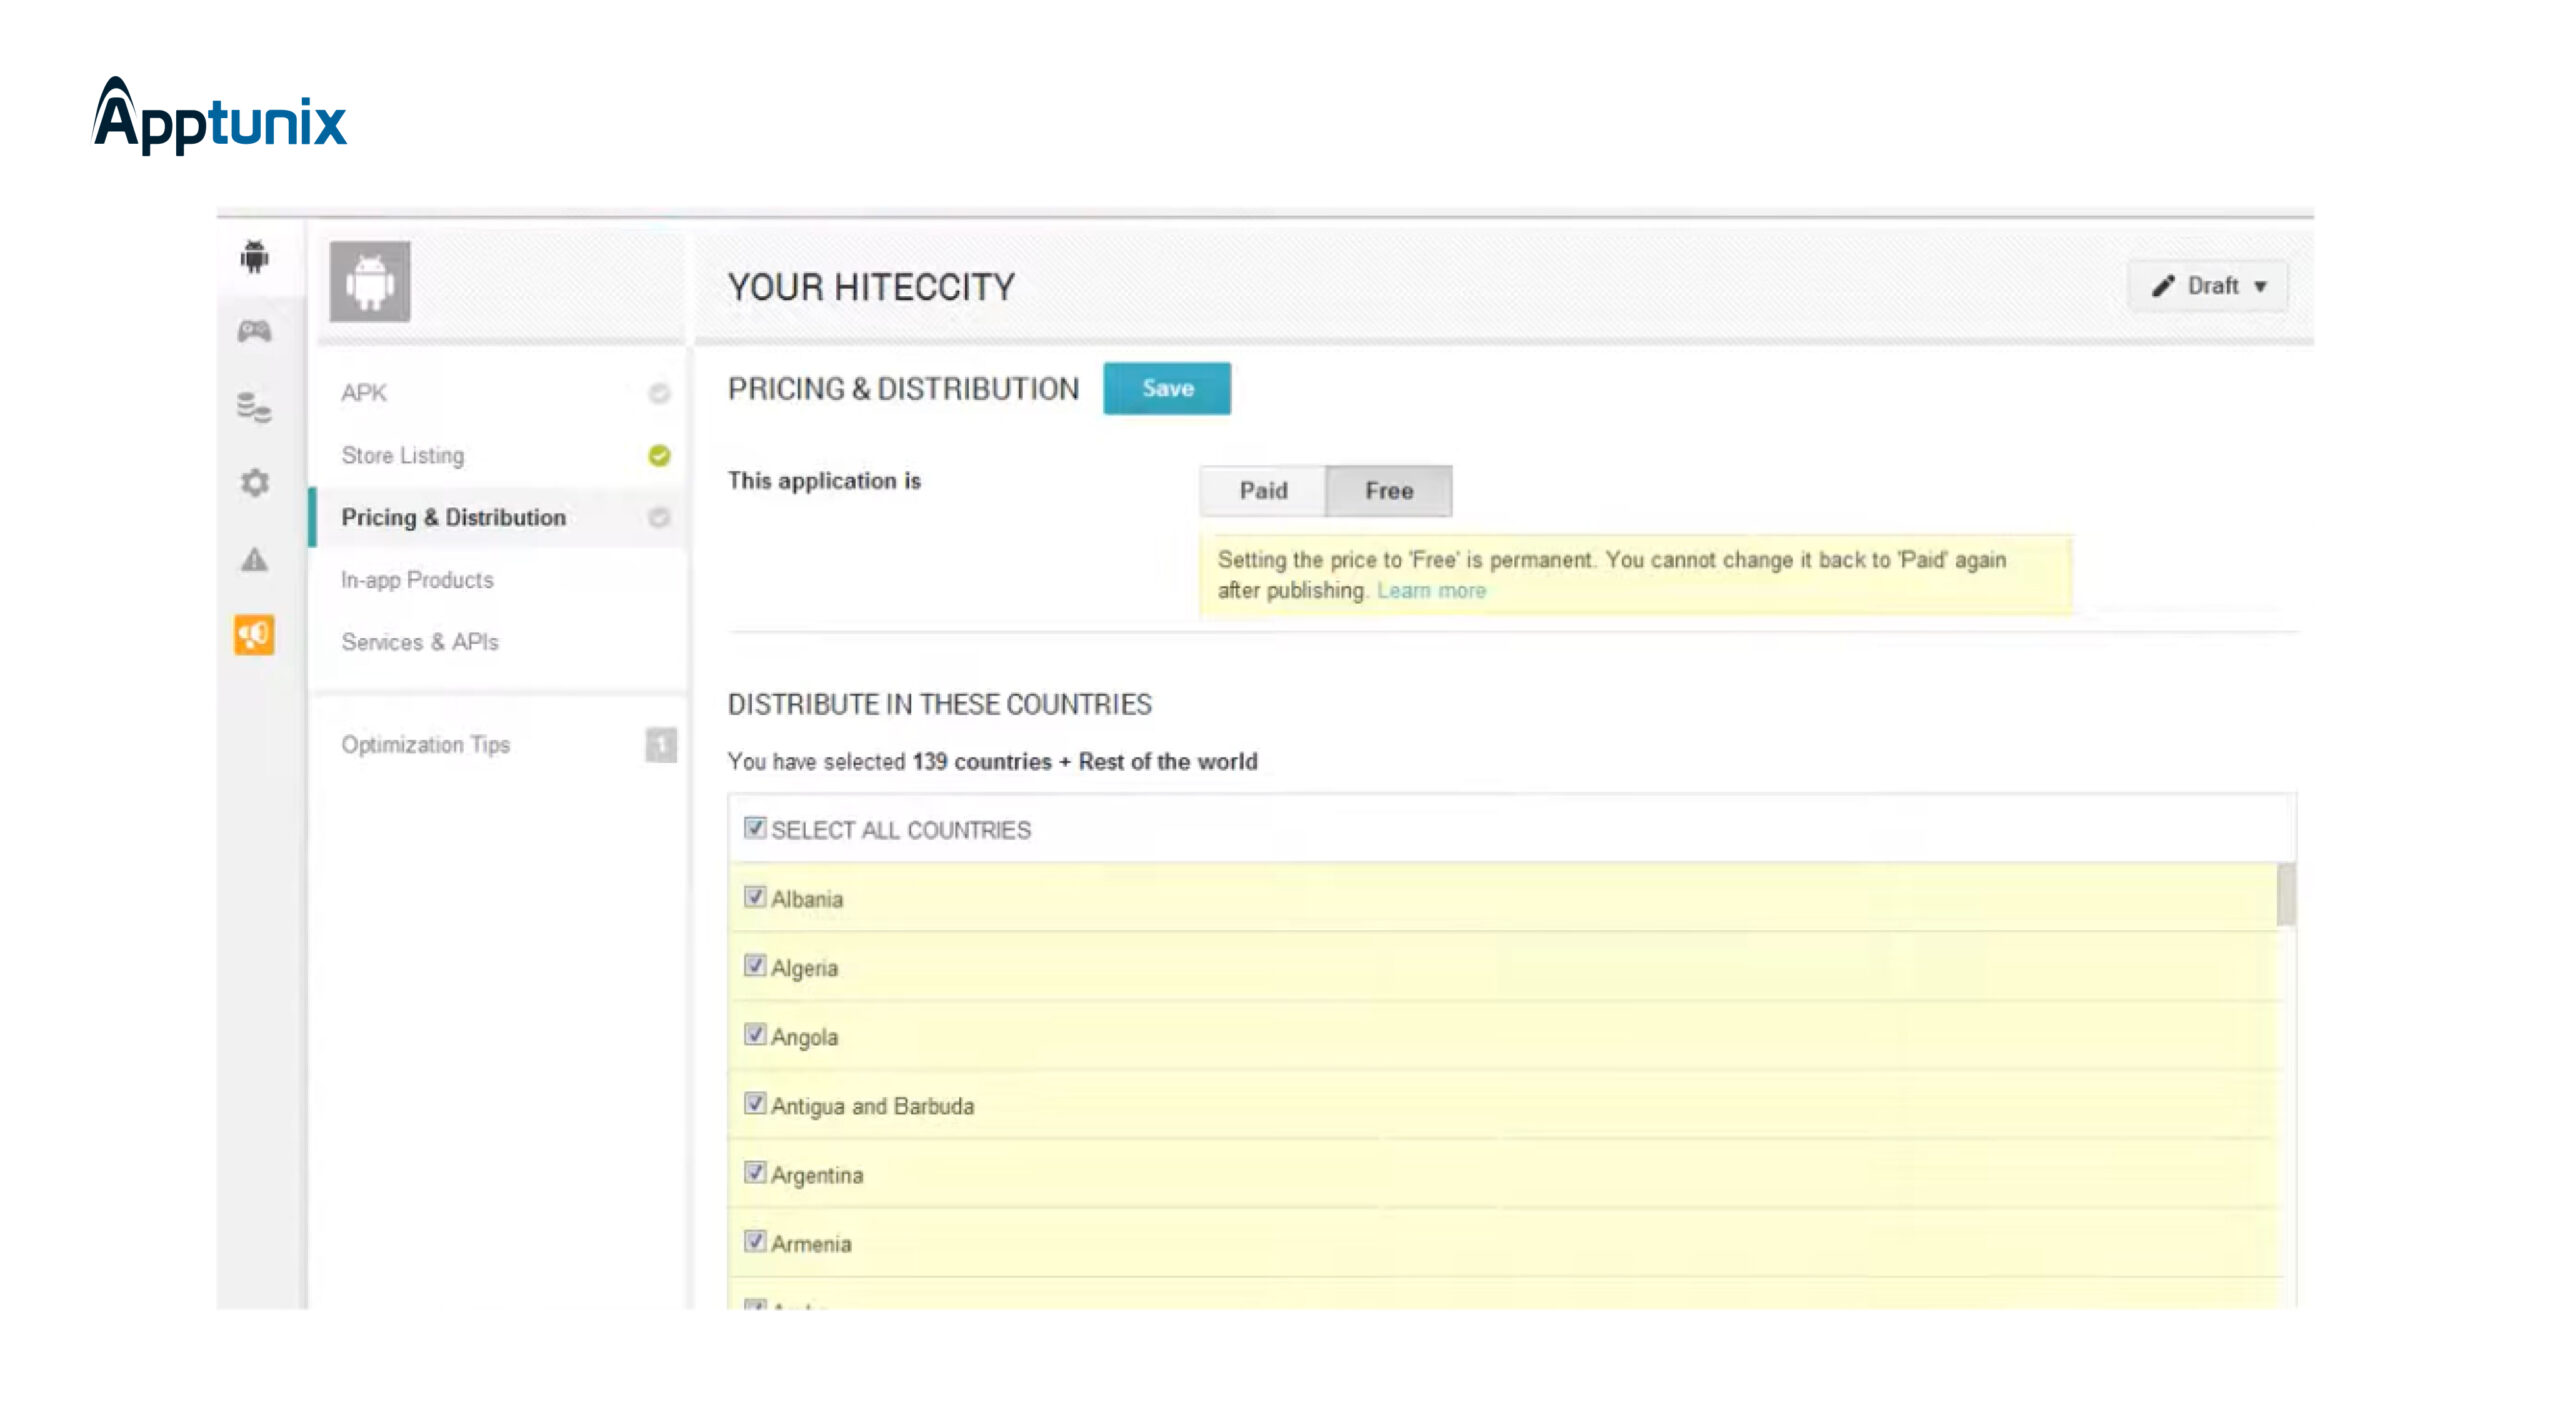Go to In-app Products section
2560x1405 pixels.
coord(417,580)
